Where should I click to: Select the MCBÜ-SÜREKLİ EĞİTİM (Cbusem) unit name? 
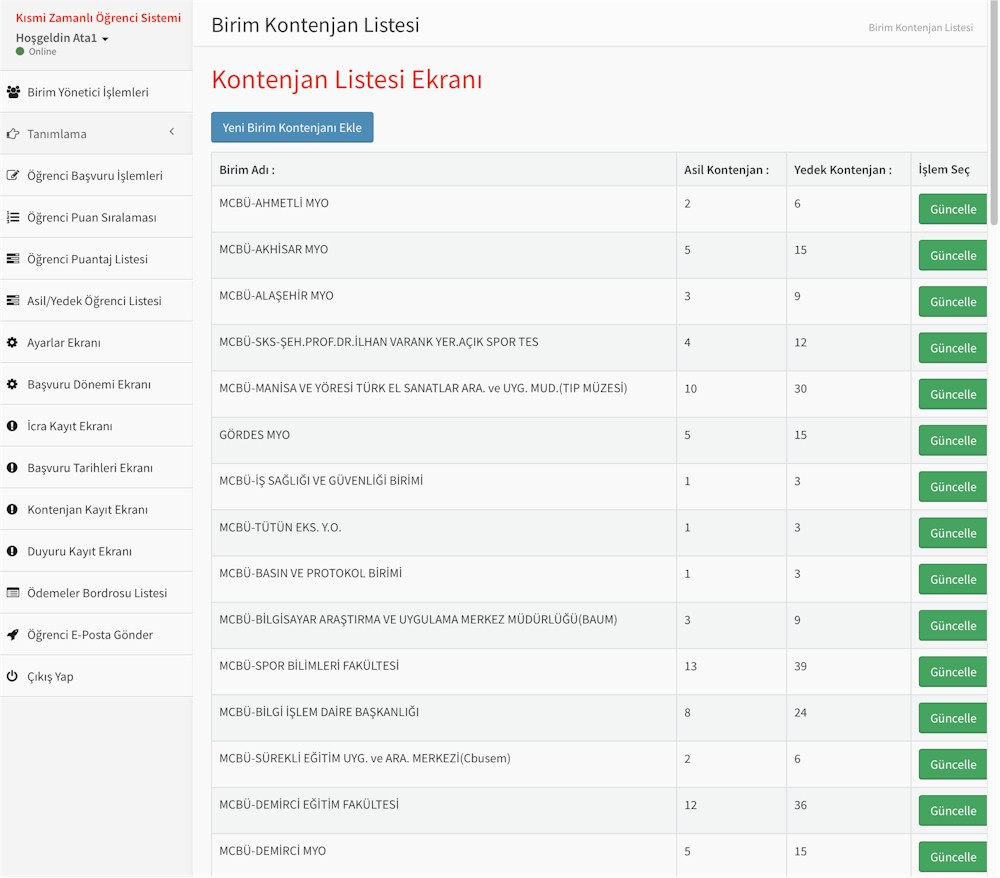pos(365,759)
